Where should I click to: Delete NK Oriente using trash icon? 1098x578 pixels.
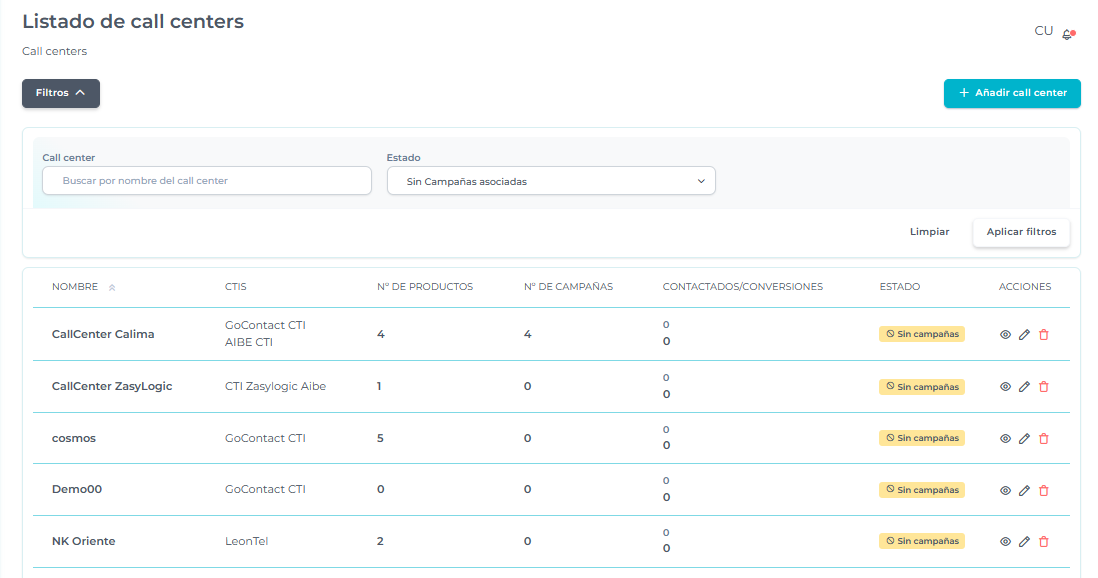[1044, 541]
